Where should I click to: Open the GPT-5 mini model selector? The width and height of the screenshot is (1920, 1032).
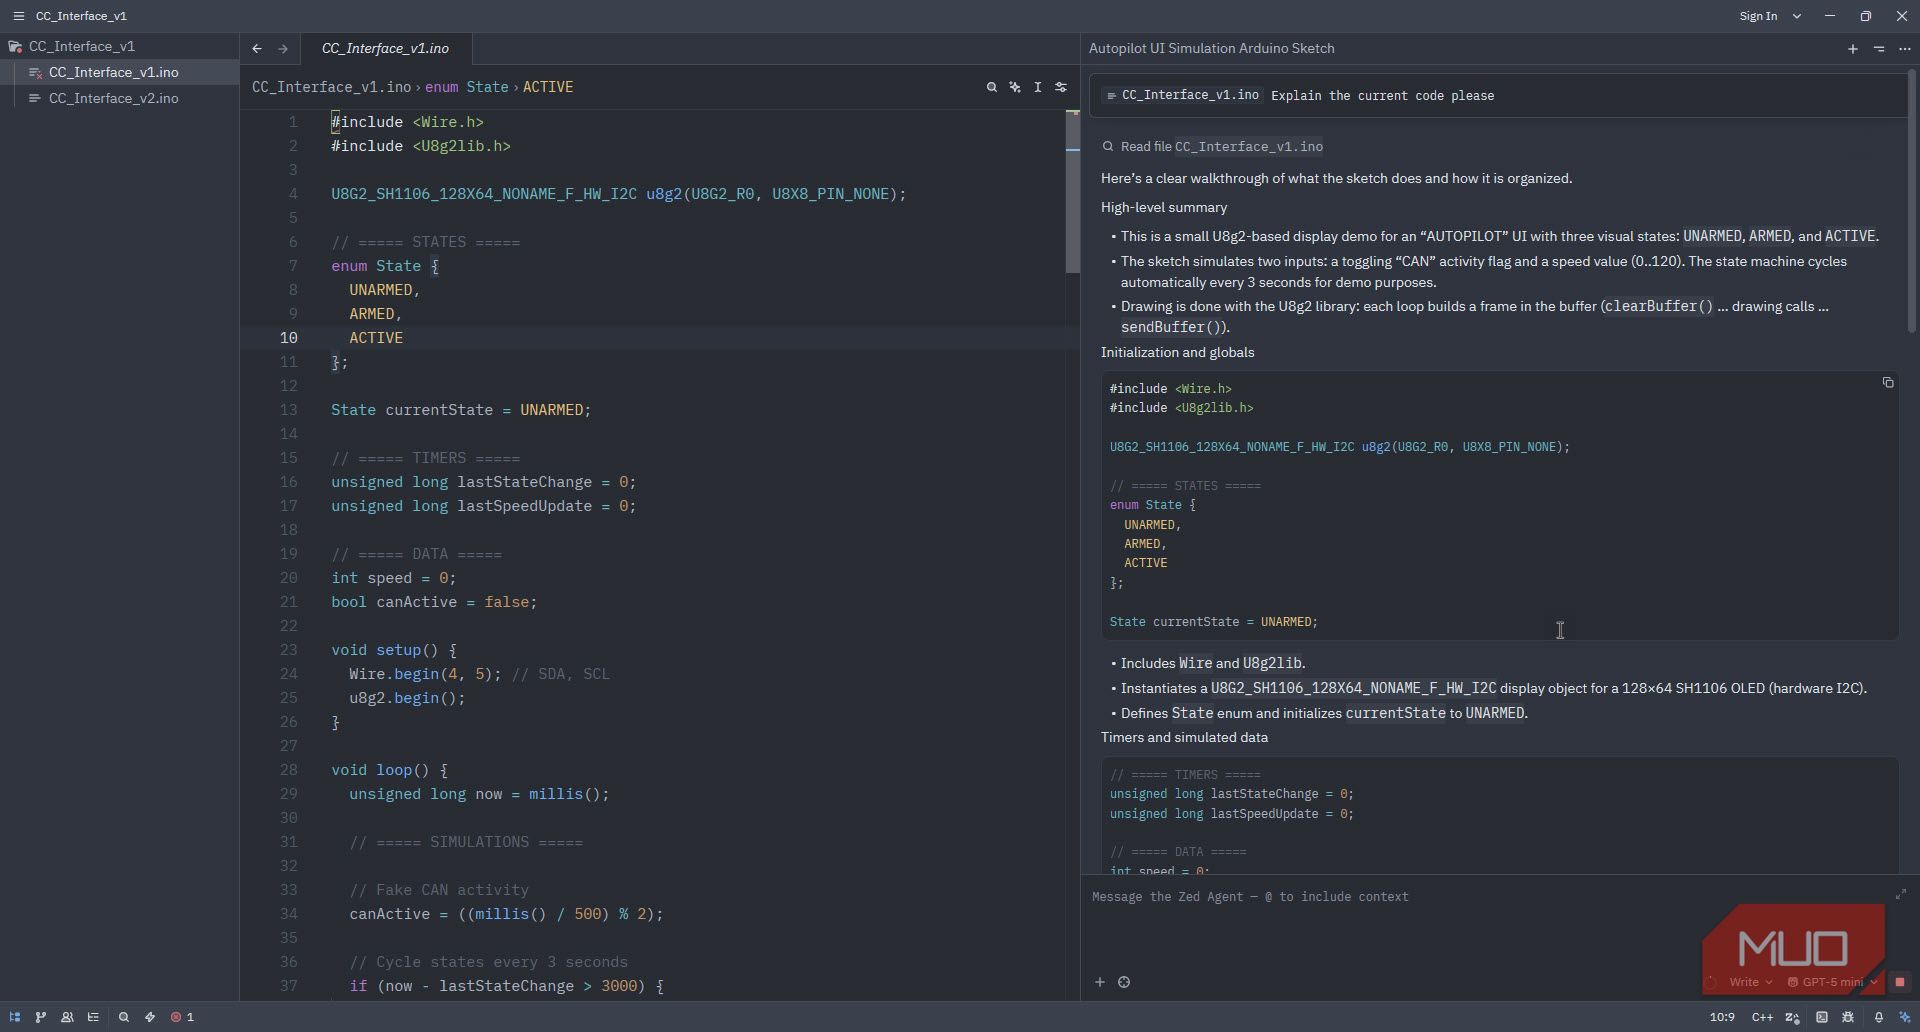(x=1833, y=982)
